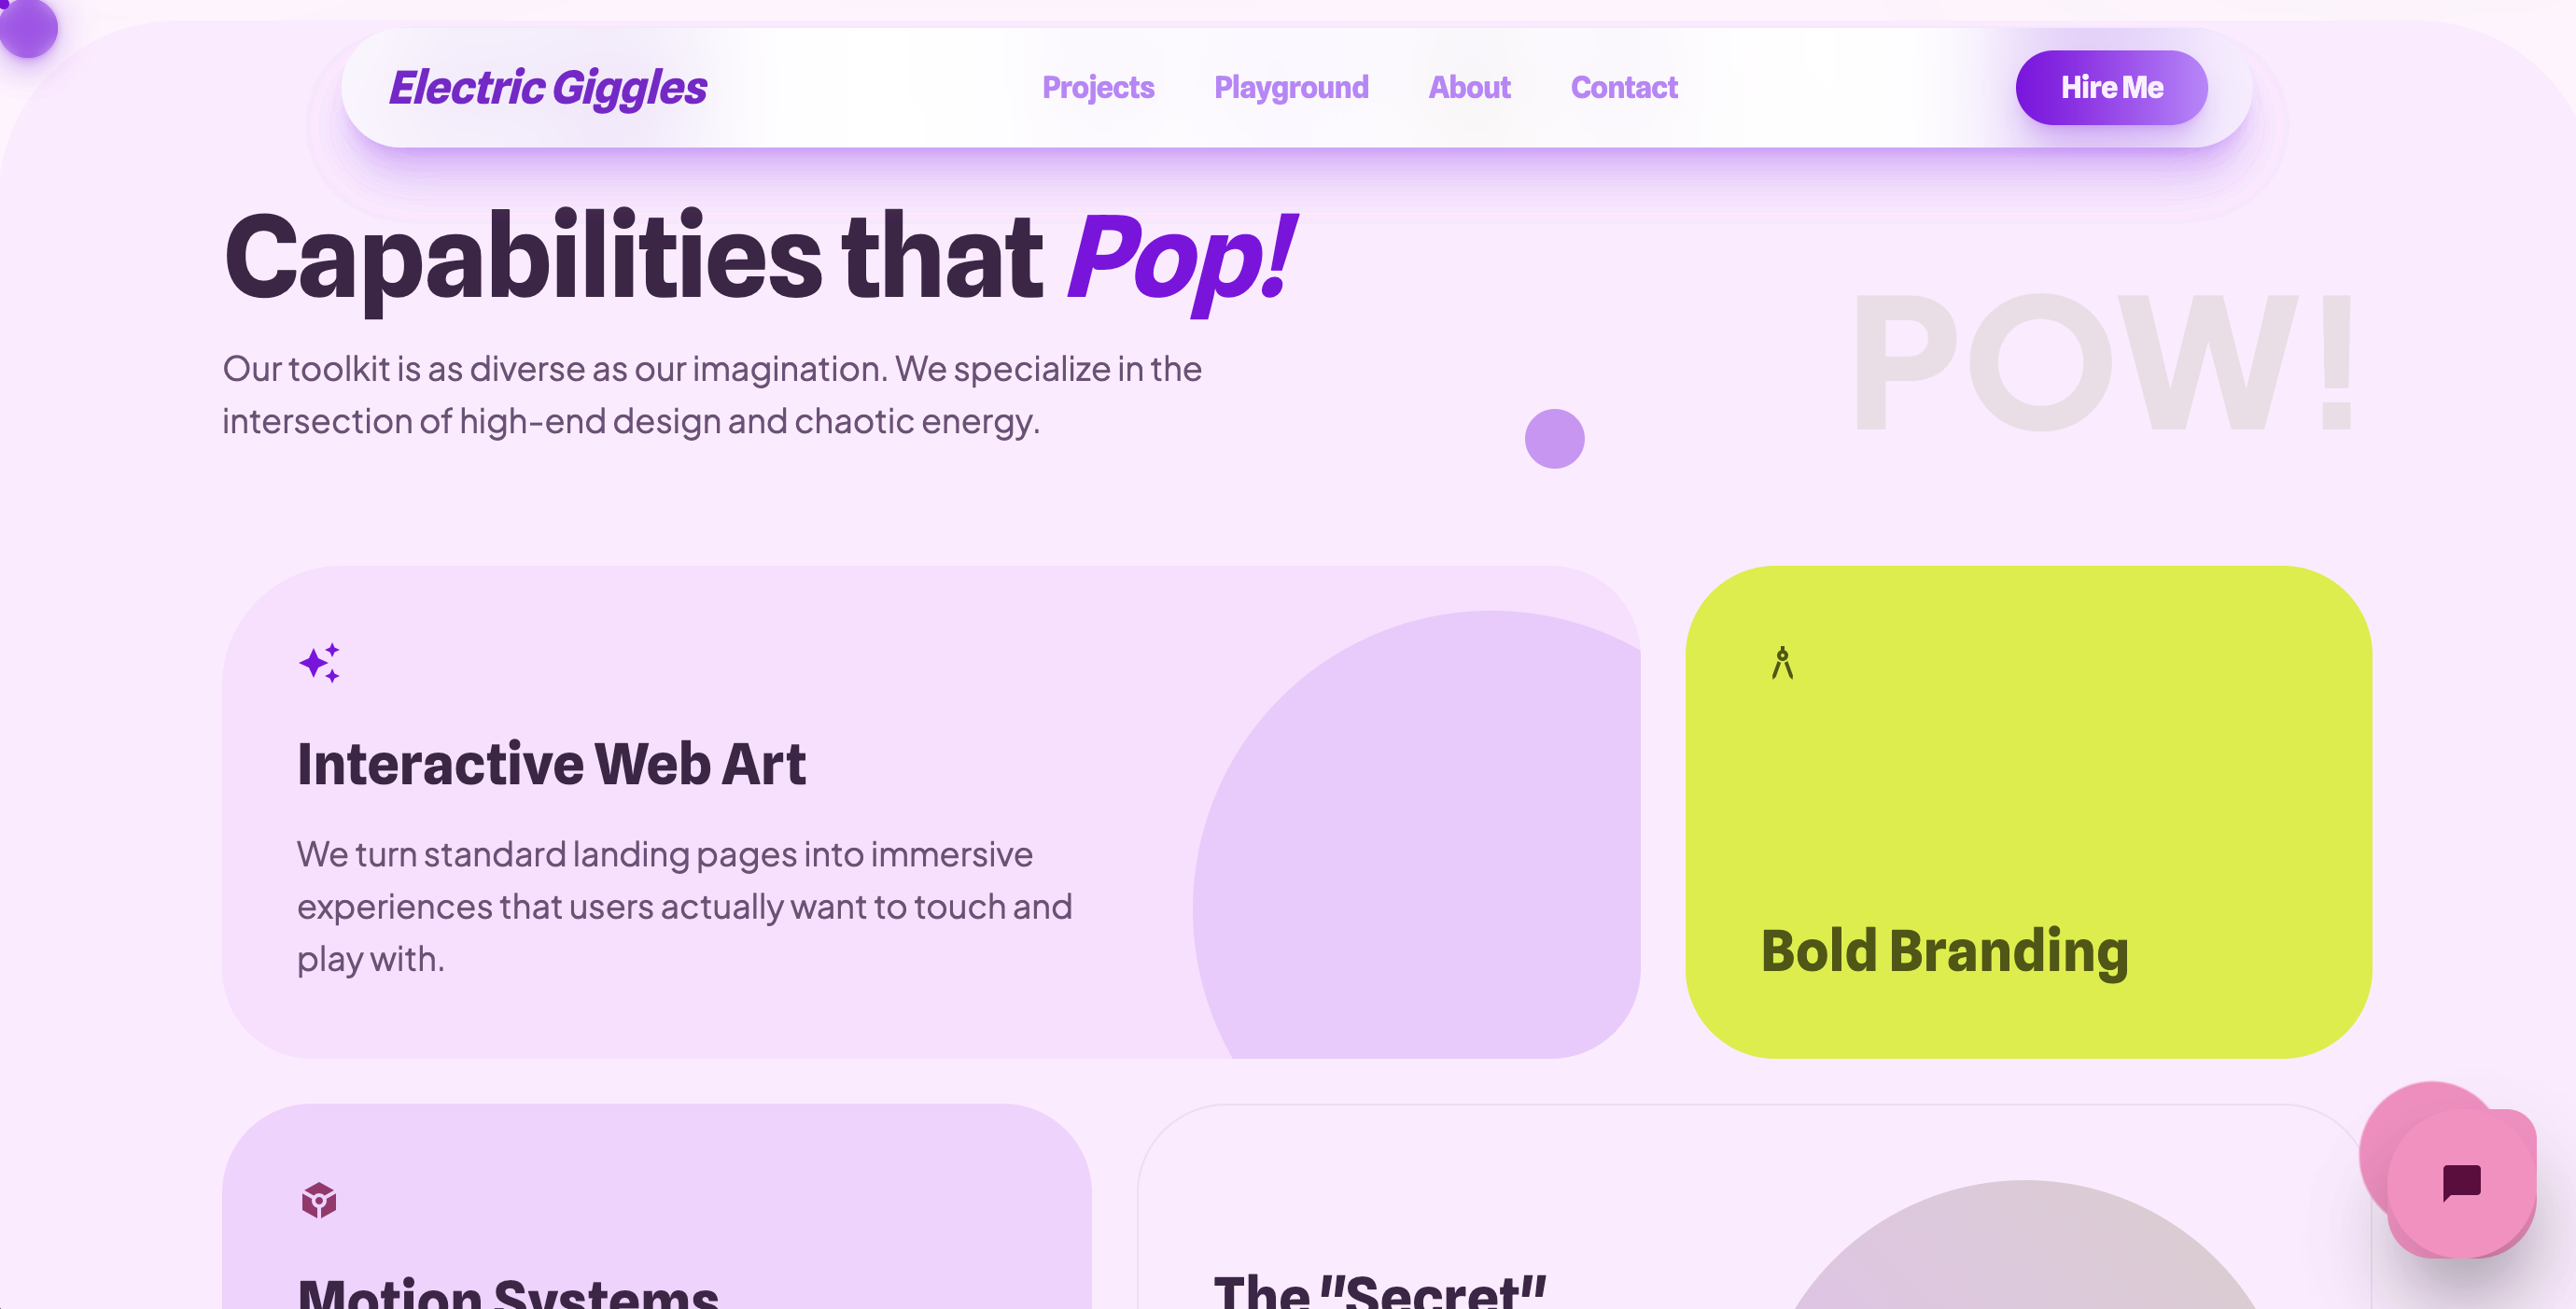This screenshot has height=1309, width=2576.
Task: Click the Motion Systems card heading
Action: pyautogui.click(x=508, y=1293)
